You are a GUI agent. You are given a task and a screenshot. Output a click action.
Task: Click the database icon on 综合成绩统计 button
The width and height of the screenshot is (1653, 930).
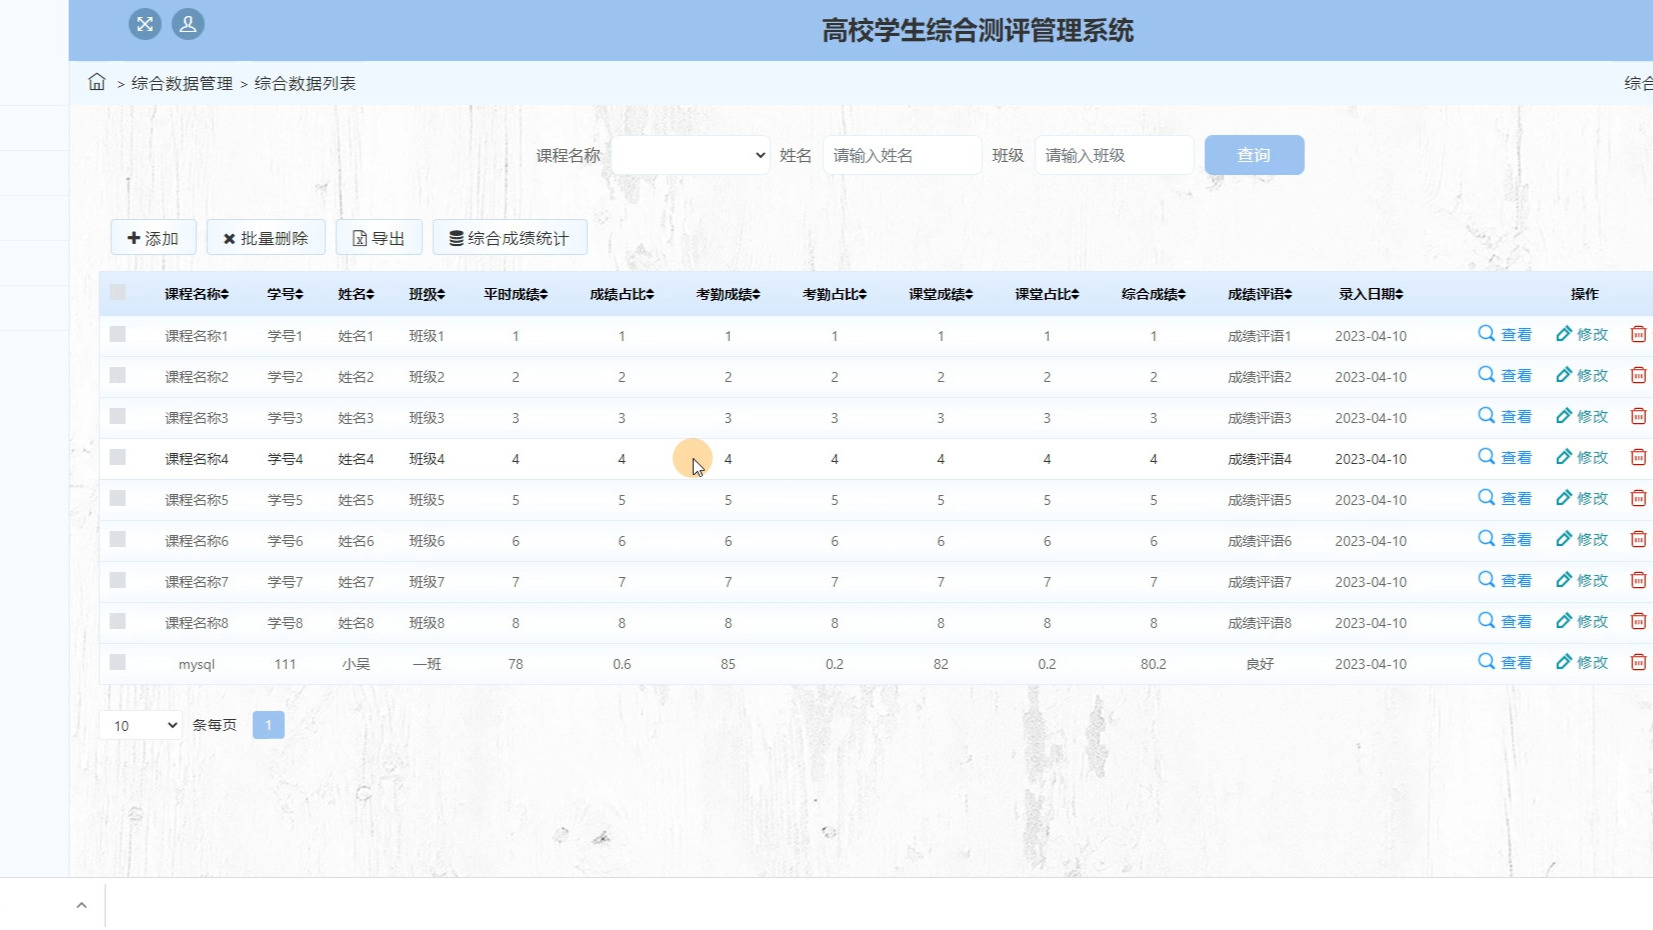click(456, 237)
